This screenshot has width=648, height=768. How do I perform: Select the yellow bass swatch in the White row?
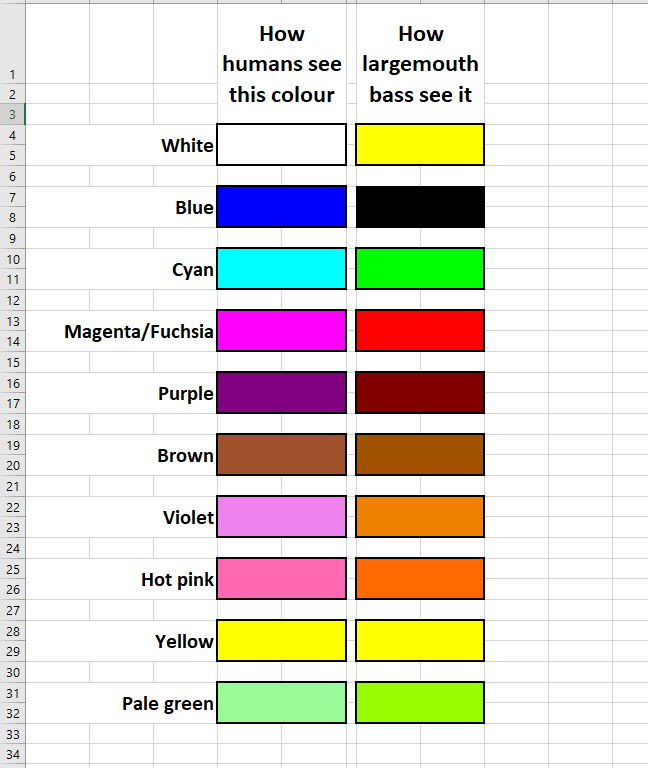tap(420, 144)
